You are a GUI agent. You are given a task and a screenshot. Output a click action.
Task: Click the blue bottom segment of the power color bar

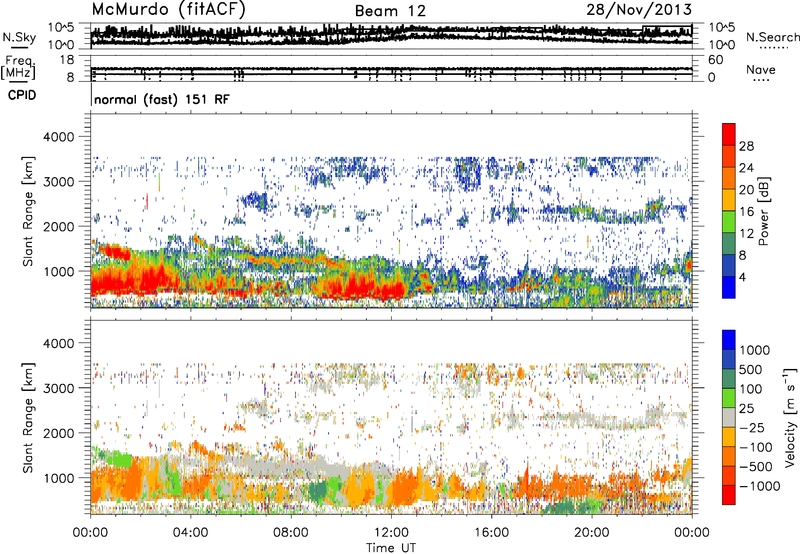click(729, 288)
